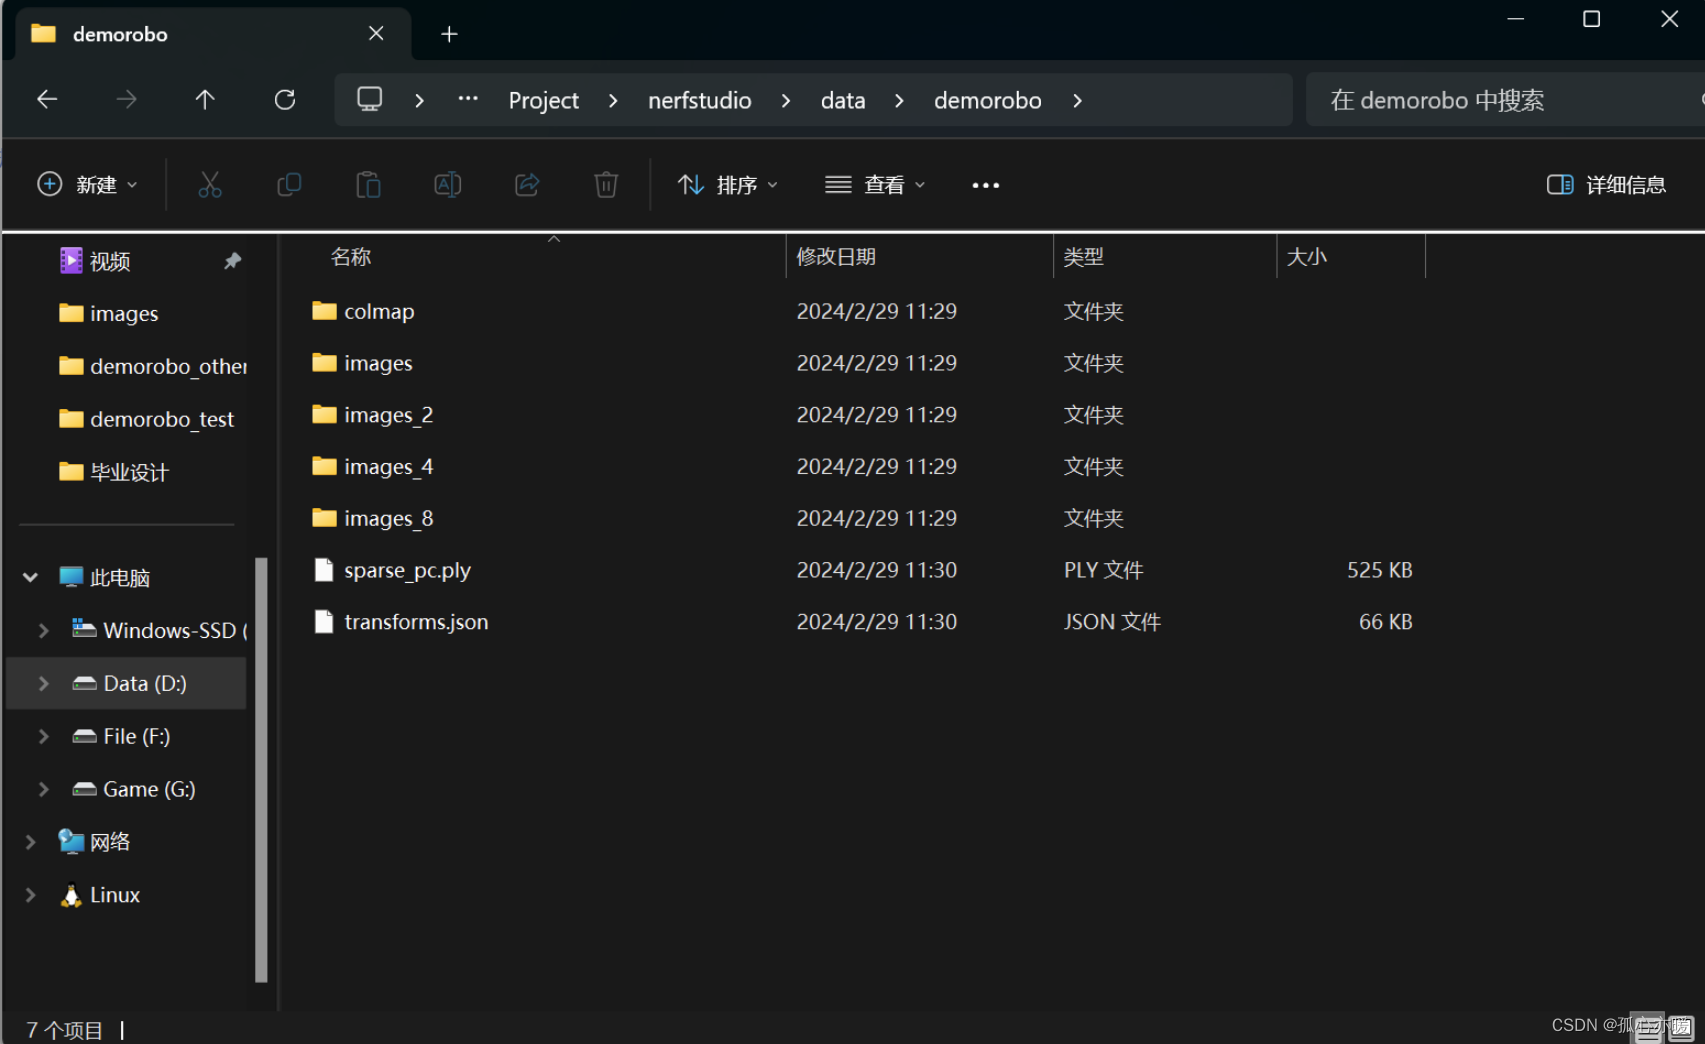The width and height of the screenshot is (1705, 1044).
Task: Expand the Windows-SSD drive node
Action: (43, 630)
